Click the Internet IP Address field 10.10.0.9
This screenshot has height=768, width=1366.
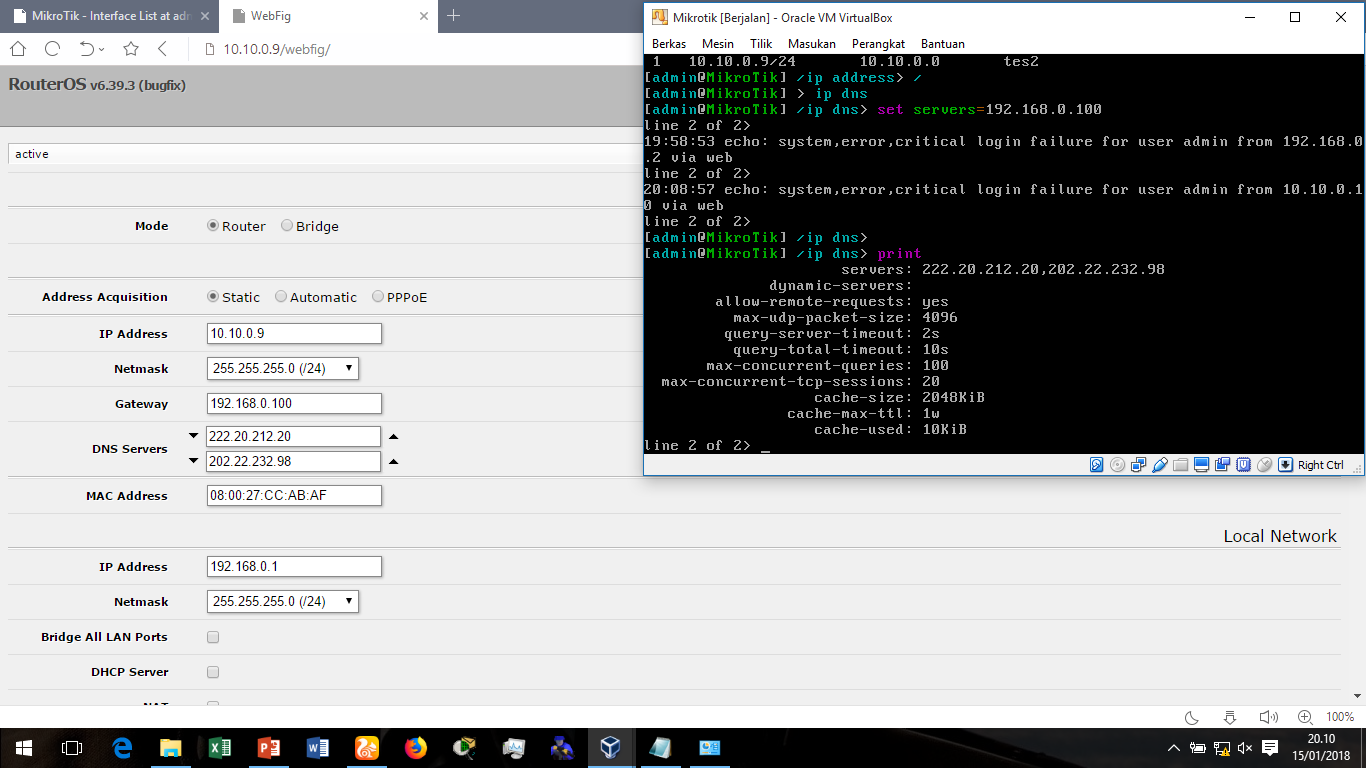[294, 334]
